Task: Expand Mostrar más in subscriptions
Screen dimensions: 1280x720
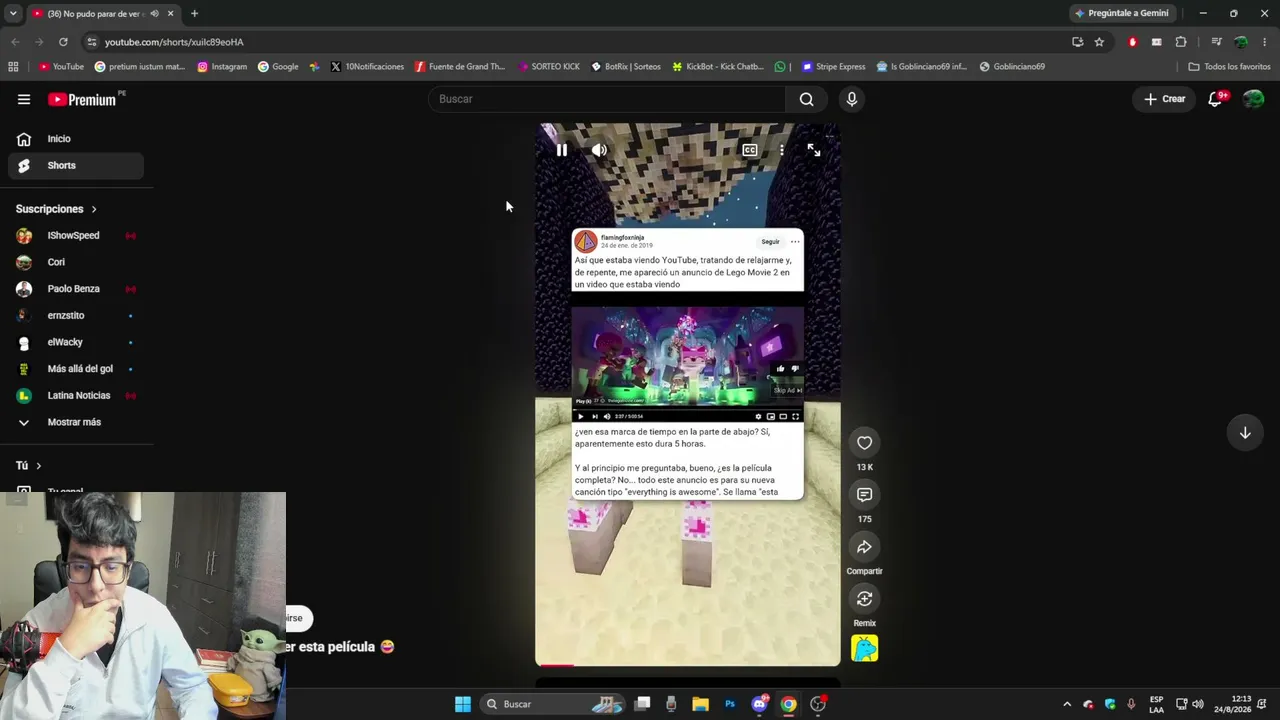Action: pos(75,422)
